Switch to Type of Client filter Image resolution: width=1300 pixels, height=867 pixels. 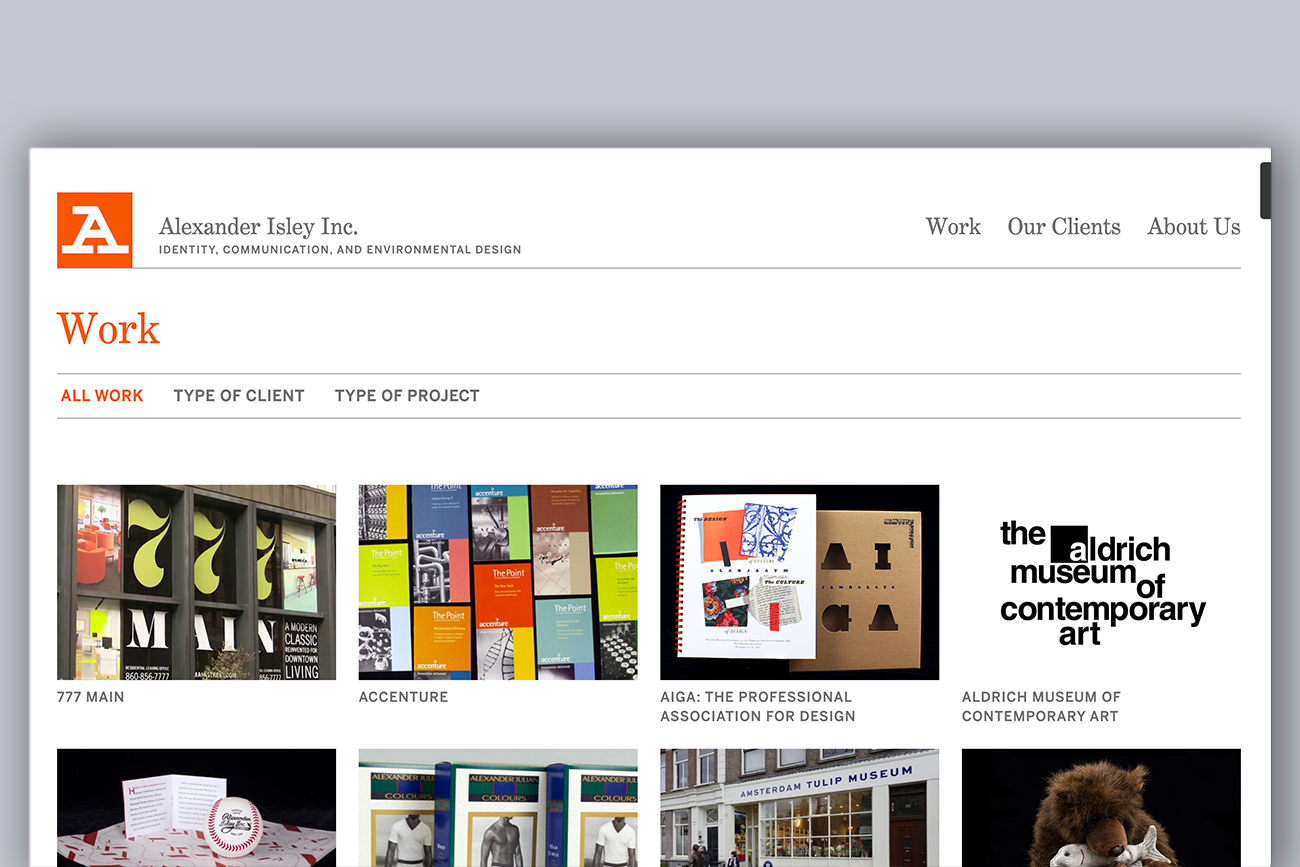239,396
